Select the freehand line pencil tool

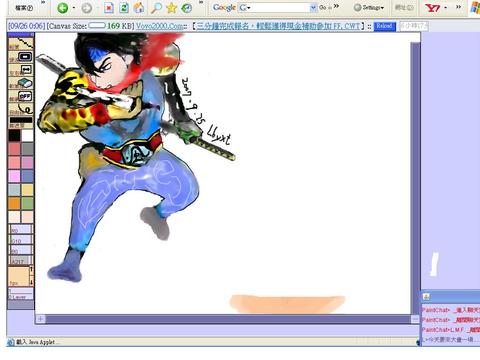click(21, 44)
